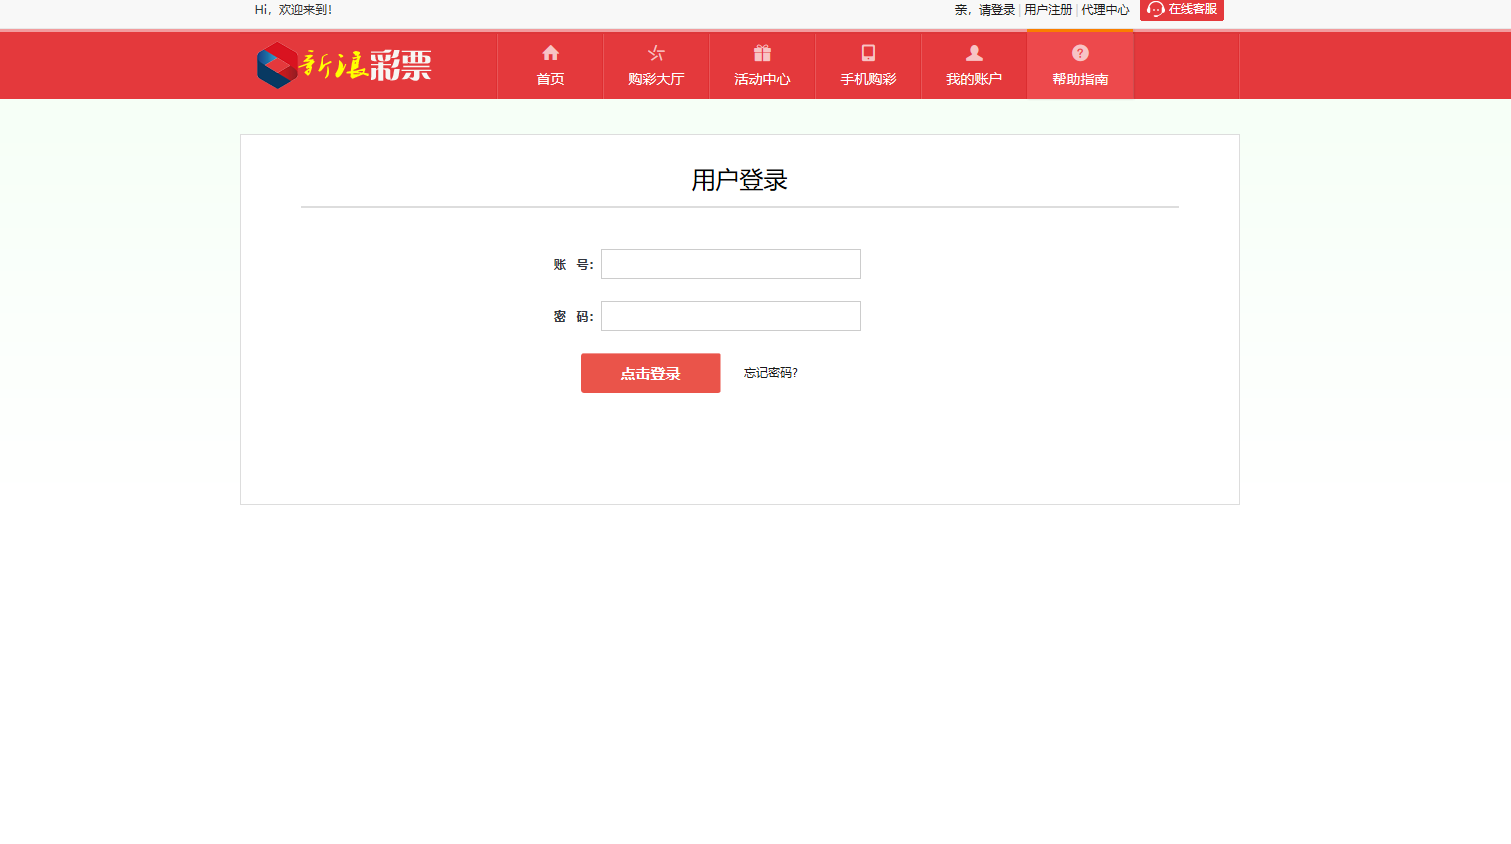Click the 在线客服 text on red button
The image size is (1511, 844).
[x=1193, y=9]
